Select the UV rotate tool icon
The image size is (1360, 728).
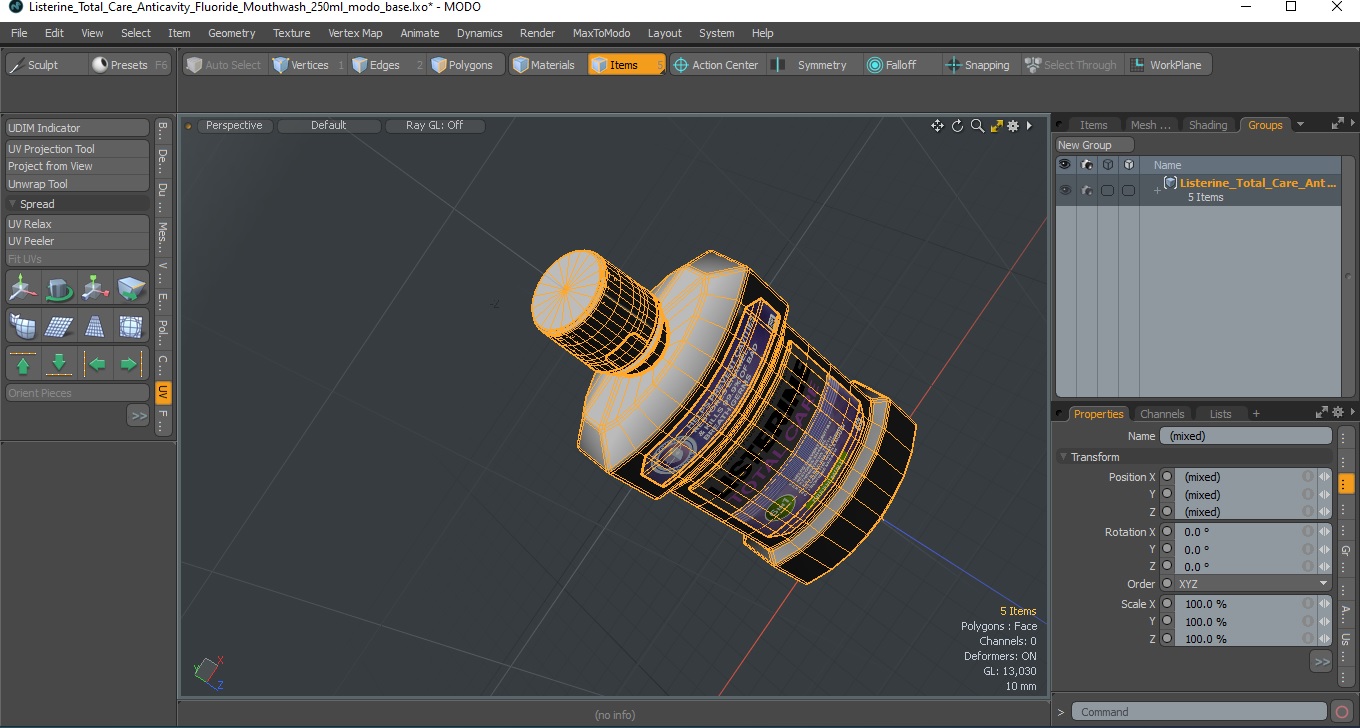[x=59, y=289]
